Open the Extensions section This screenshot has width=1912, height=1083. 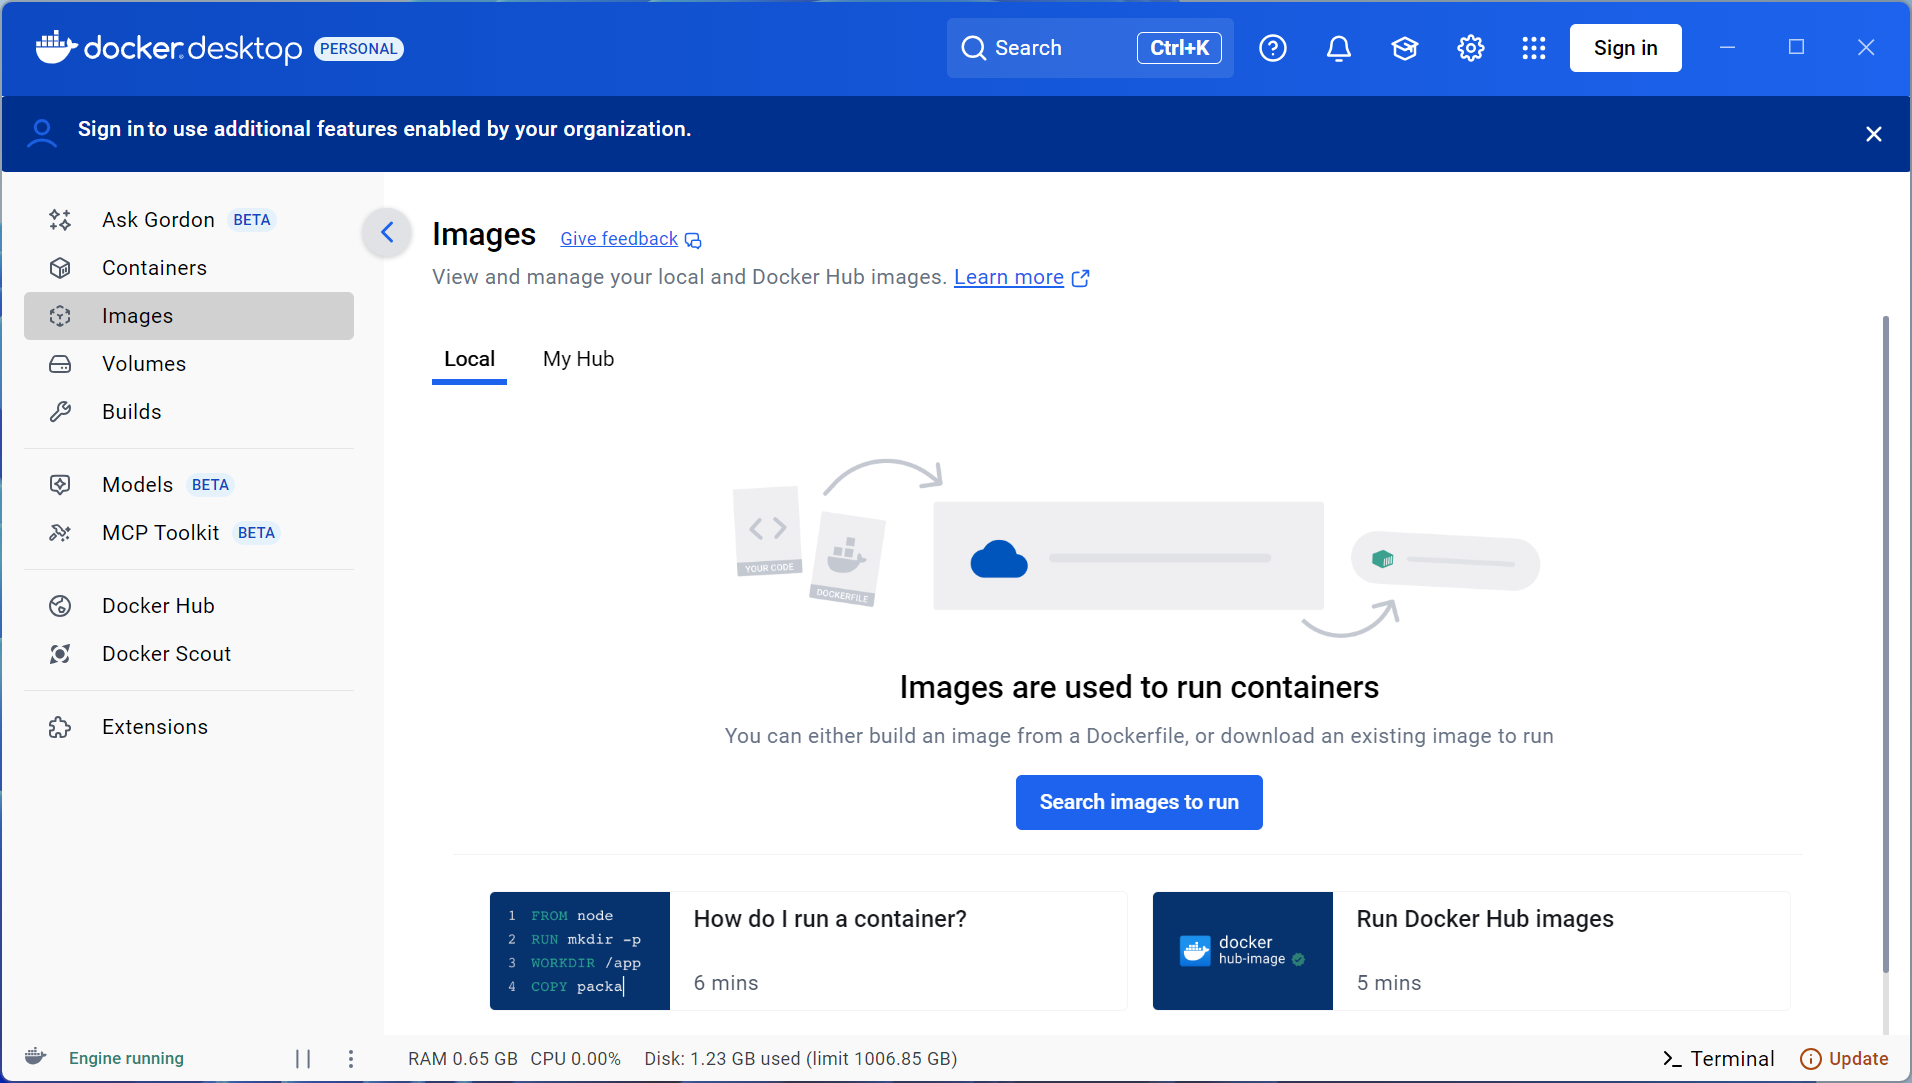click(189, 727)
